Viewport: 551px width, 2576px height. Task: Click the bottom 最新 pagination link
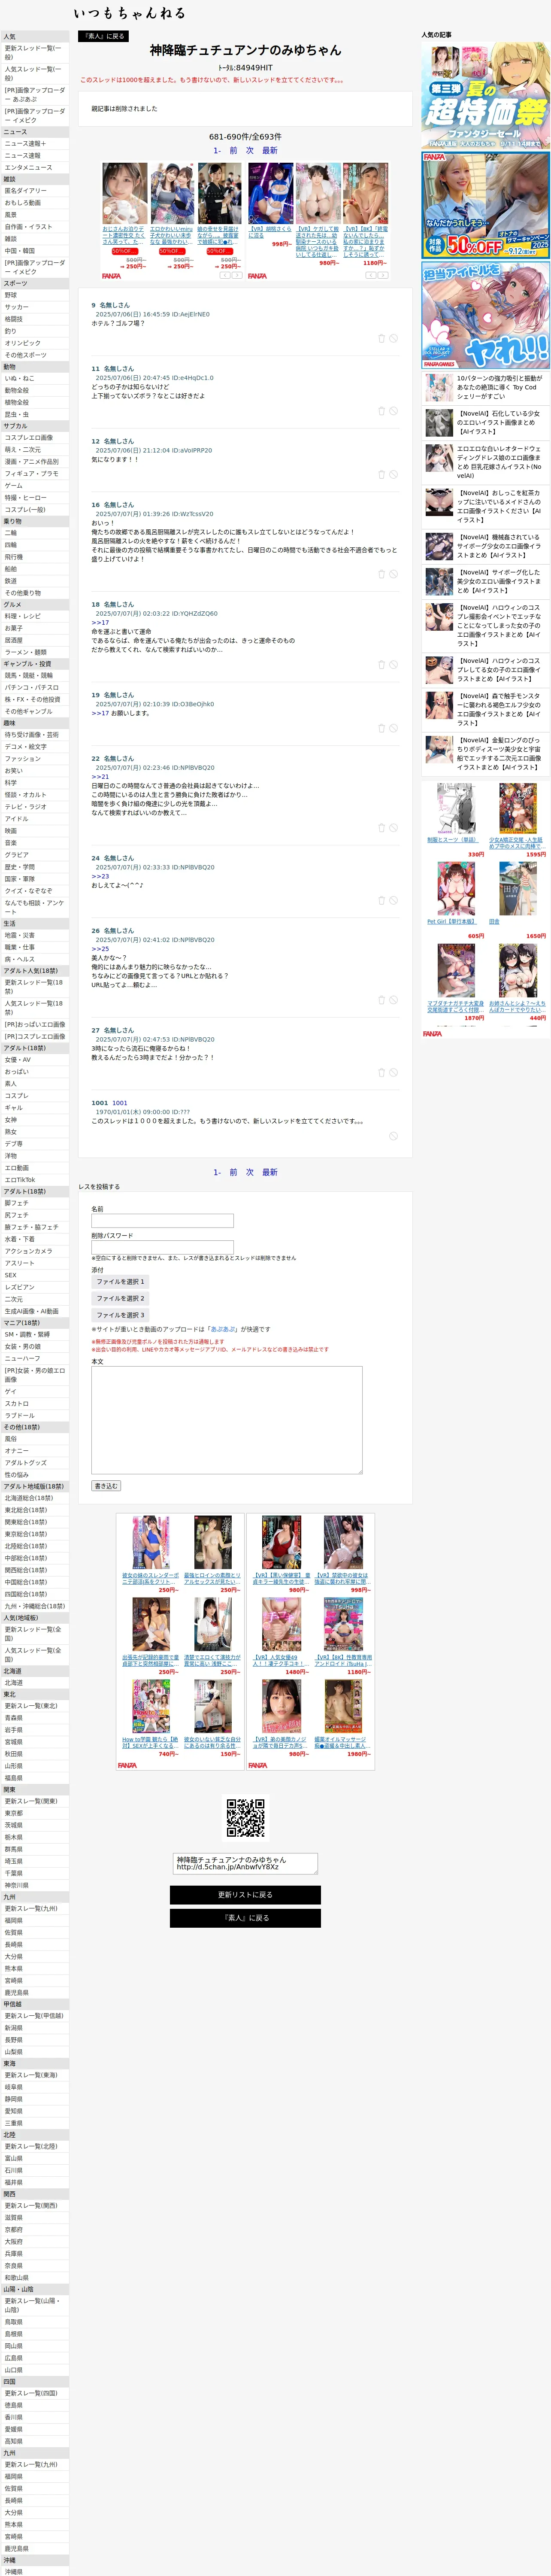coord(270,1172)
